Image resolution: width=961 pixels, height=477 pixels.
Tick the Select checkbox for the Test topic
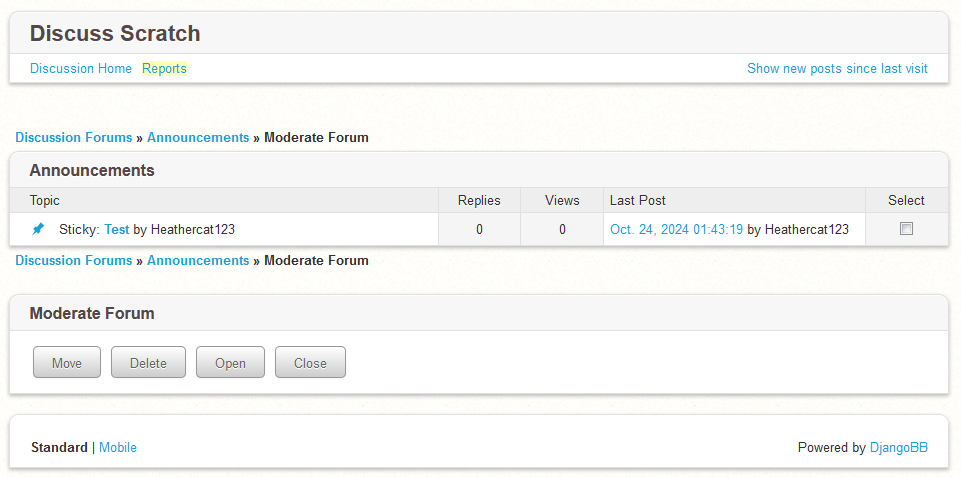click(x=906, y=229)
